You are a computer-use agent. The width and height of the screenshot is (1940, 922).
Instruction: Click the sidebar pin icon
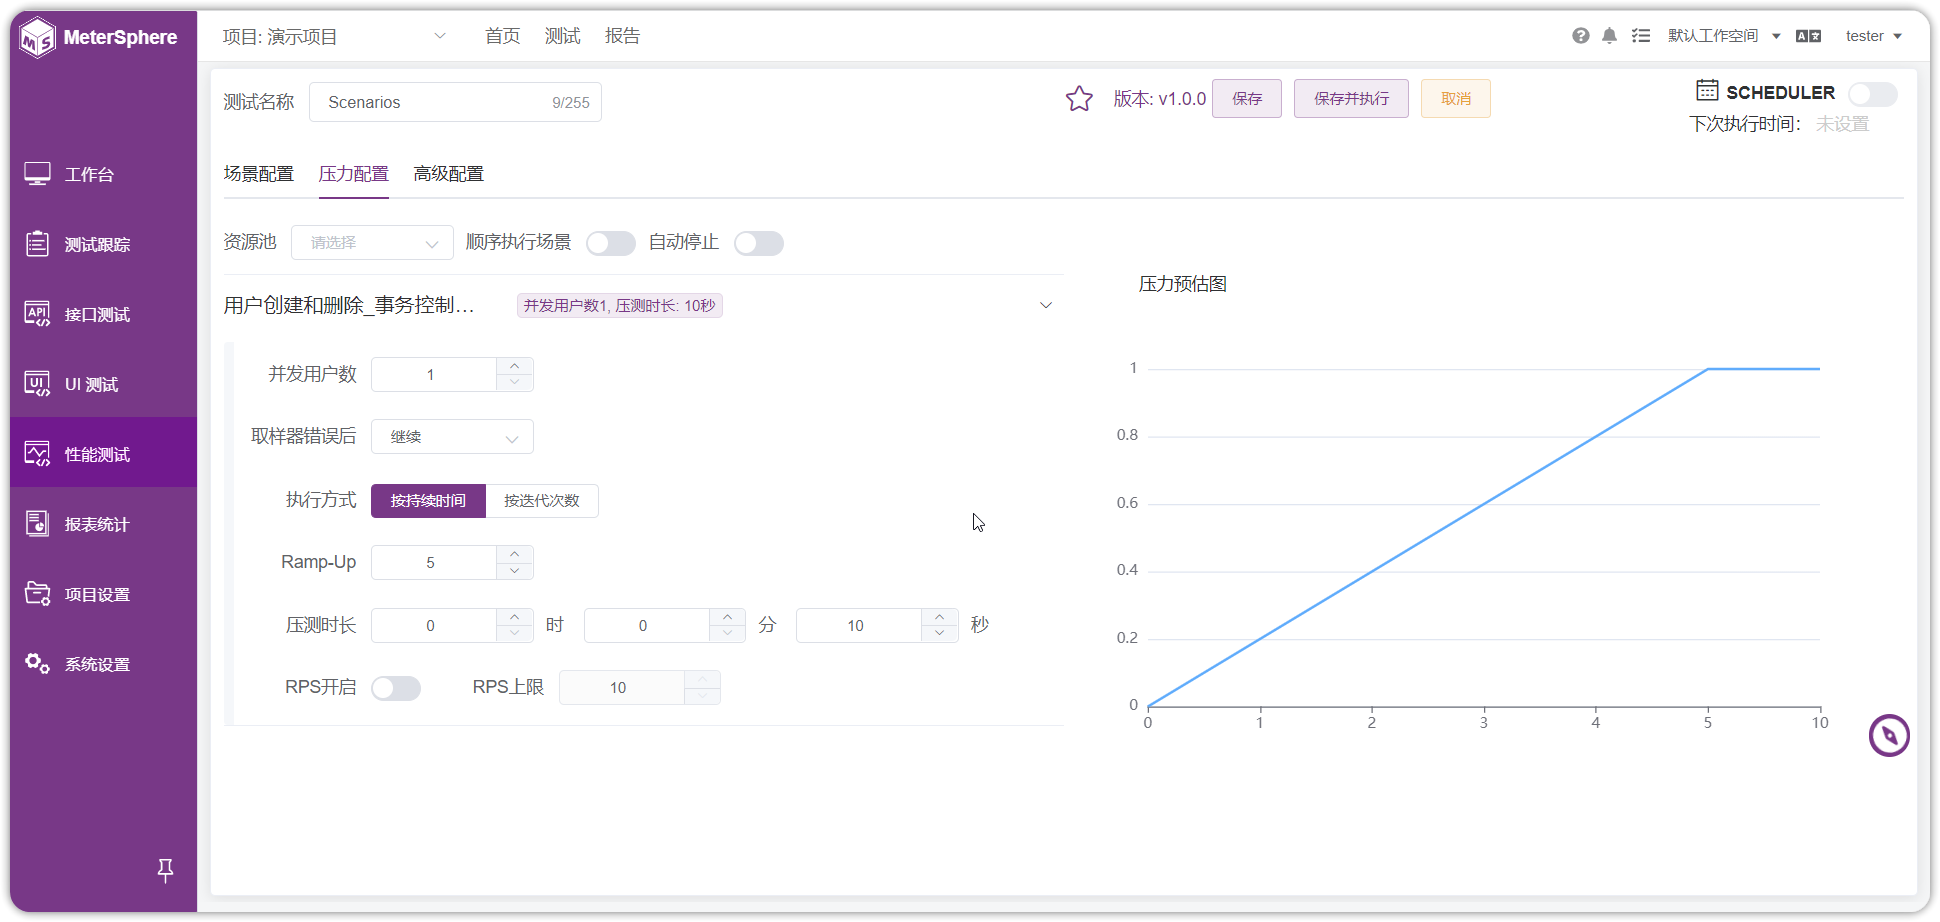click(x=166, y=870)
